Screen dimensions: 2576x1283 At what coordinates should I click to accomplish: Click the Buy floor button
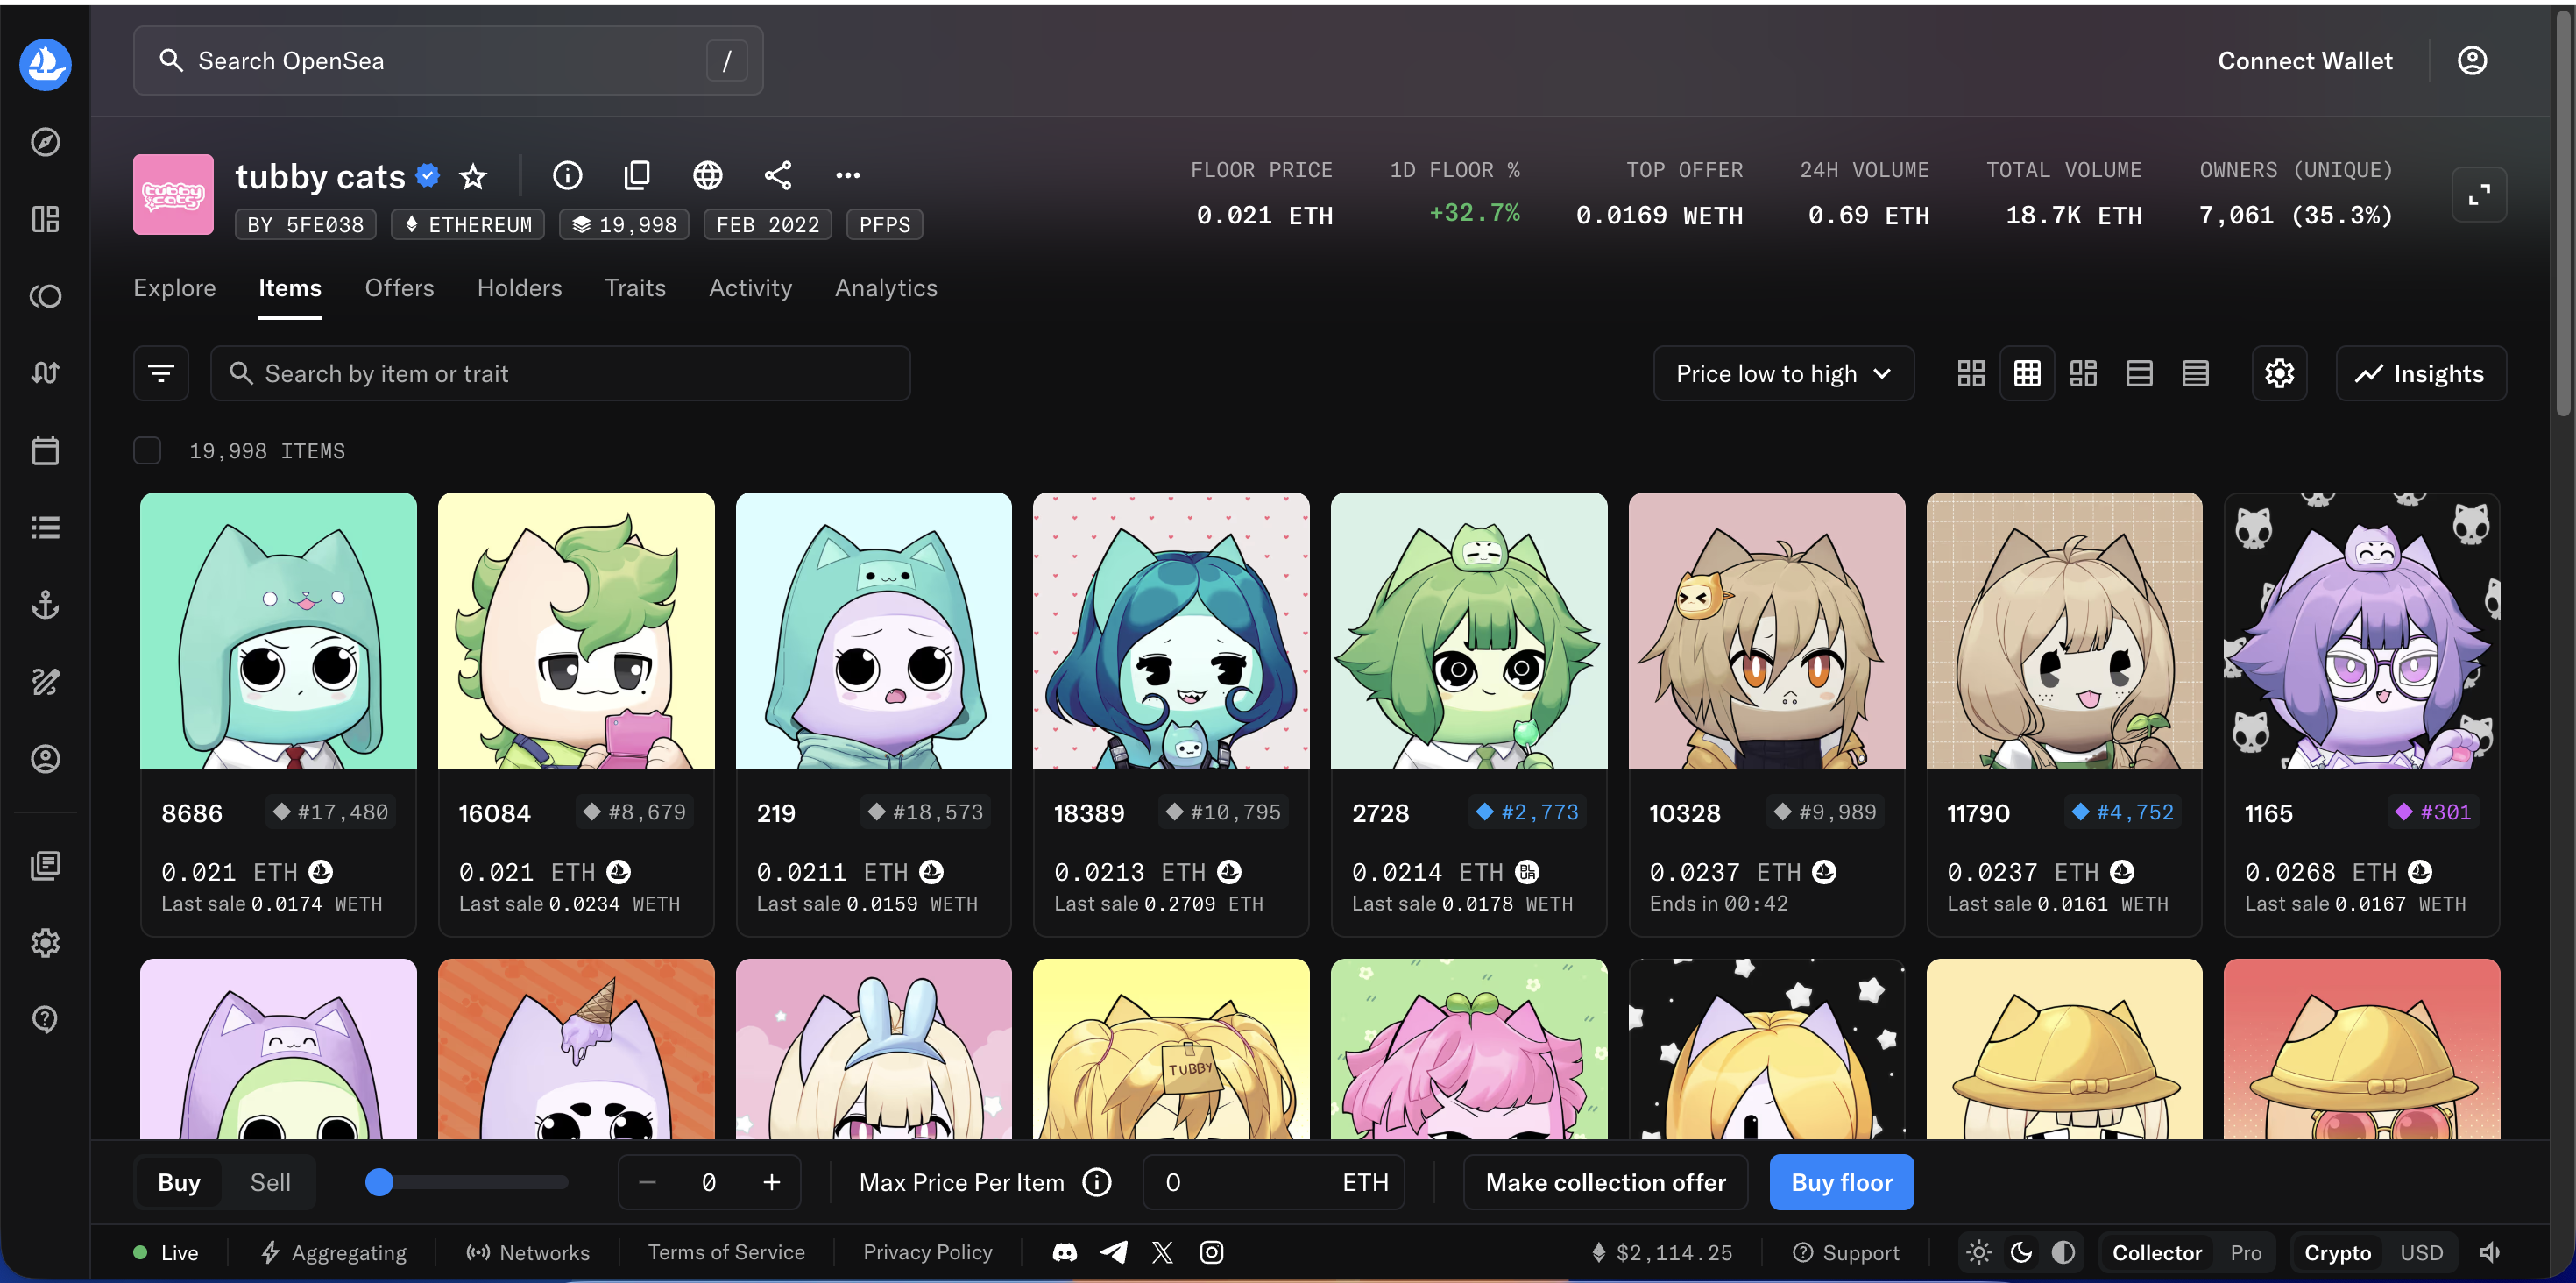[1841, 1183]
